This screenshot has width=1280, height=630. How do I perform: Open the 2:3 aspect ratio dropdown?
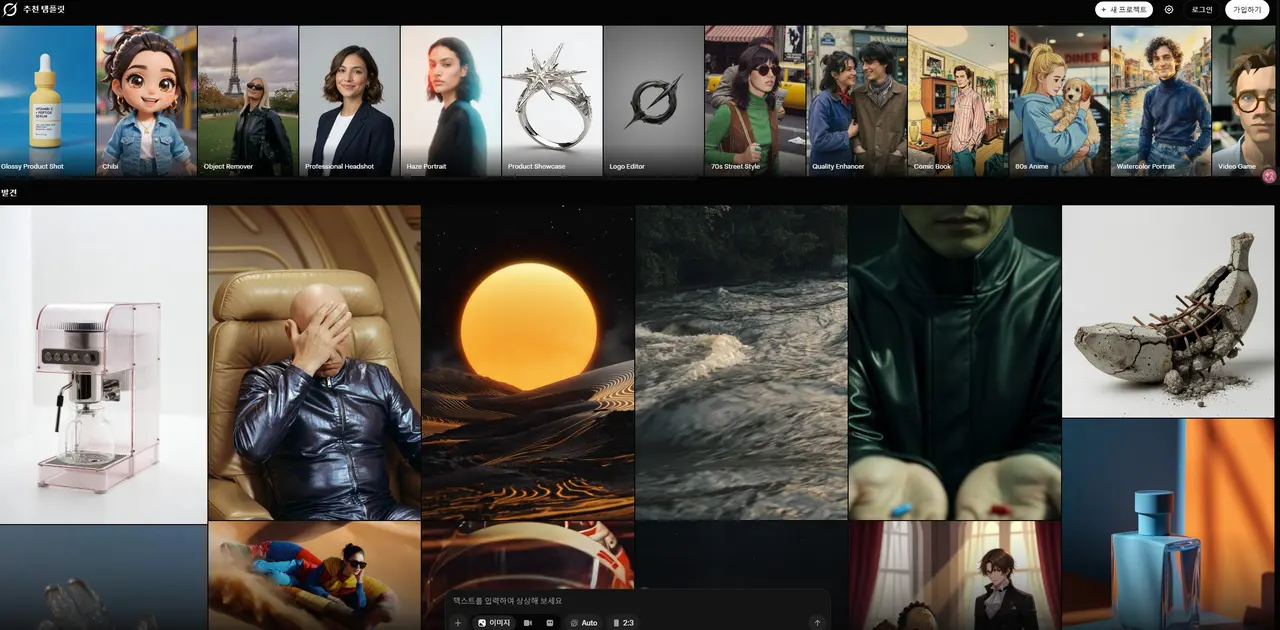click(x=623, y=623)
